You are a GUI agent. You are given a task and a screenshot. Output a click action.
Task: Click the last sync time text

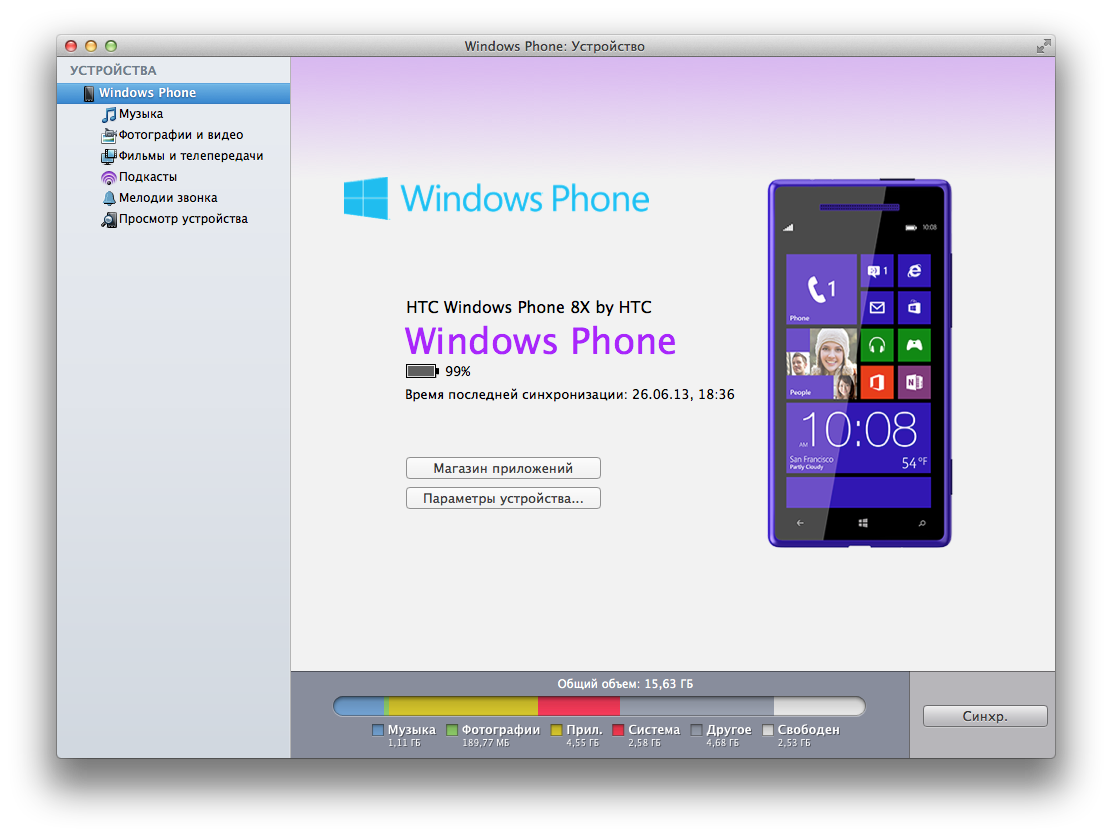pos(569,394)
